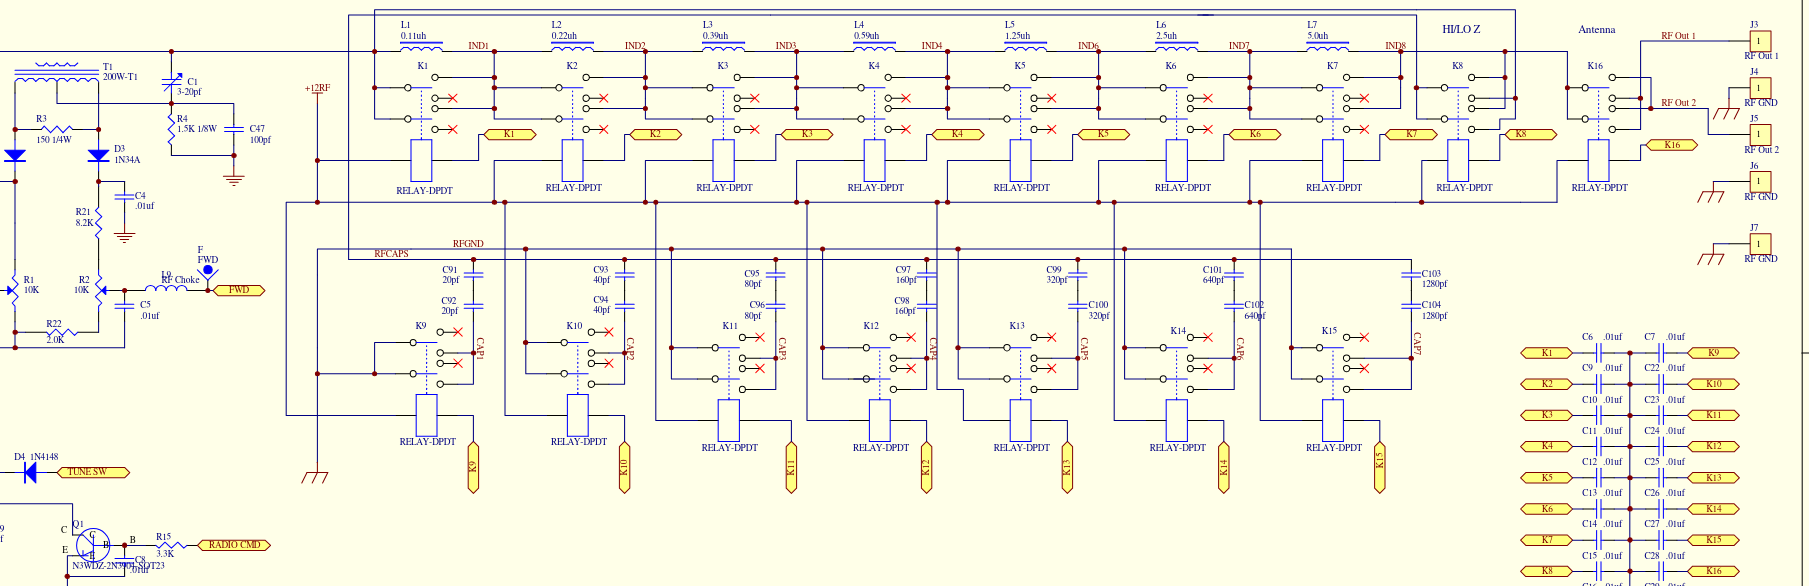Select the HI/LO Z text label
Image resolution: width=1809 pixels, height=586 pixels.
point(1460,30)
